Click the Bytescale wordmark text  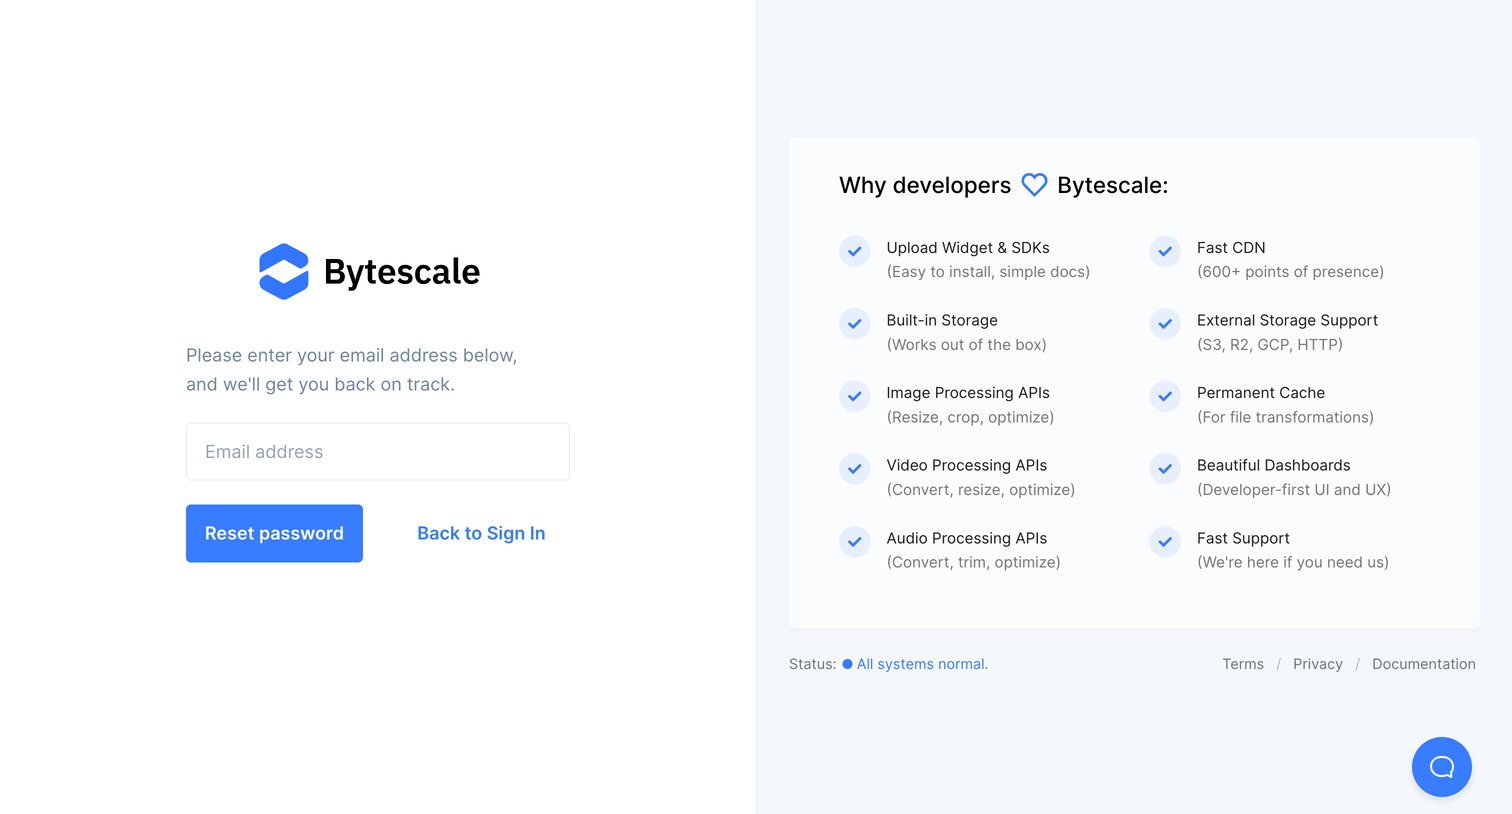point(402,272)
